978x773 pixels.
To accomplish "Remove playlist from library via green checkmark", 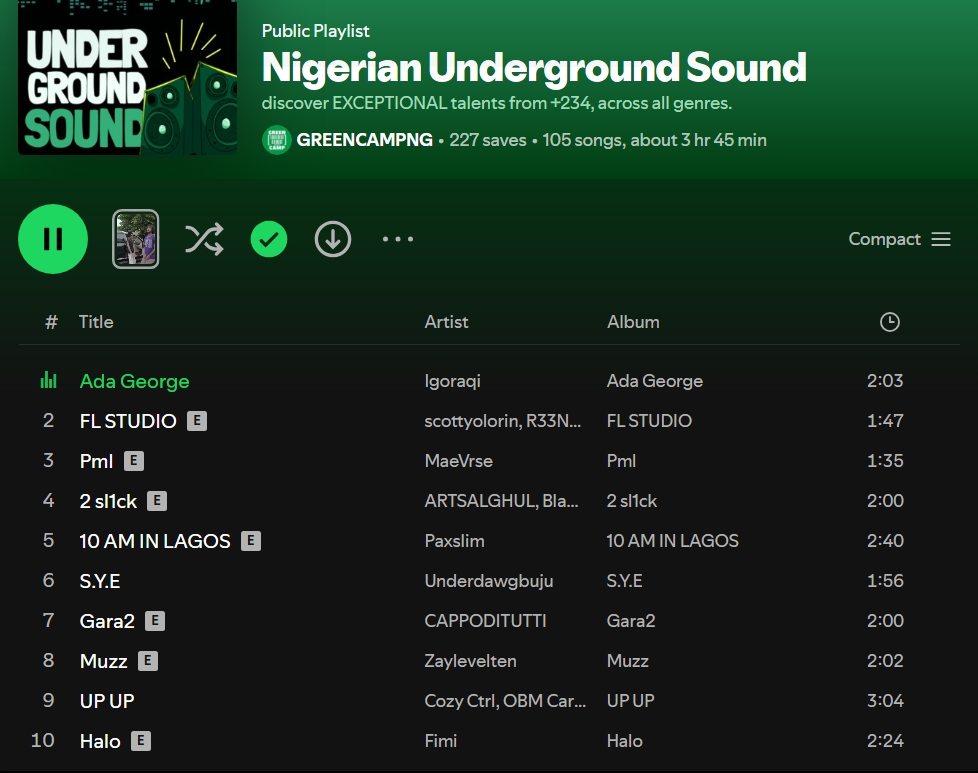I will pos(269,239).
